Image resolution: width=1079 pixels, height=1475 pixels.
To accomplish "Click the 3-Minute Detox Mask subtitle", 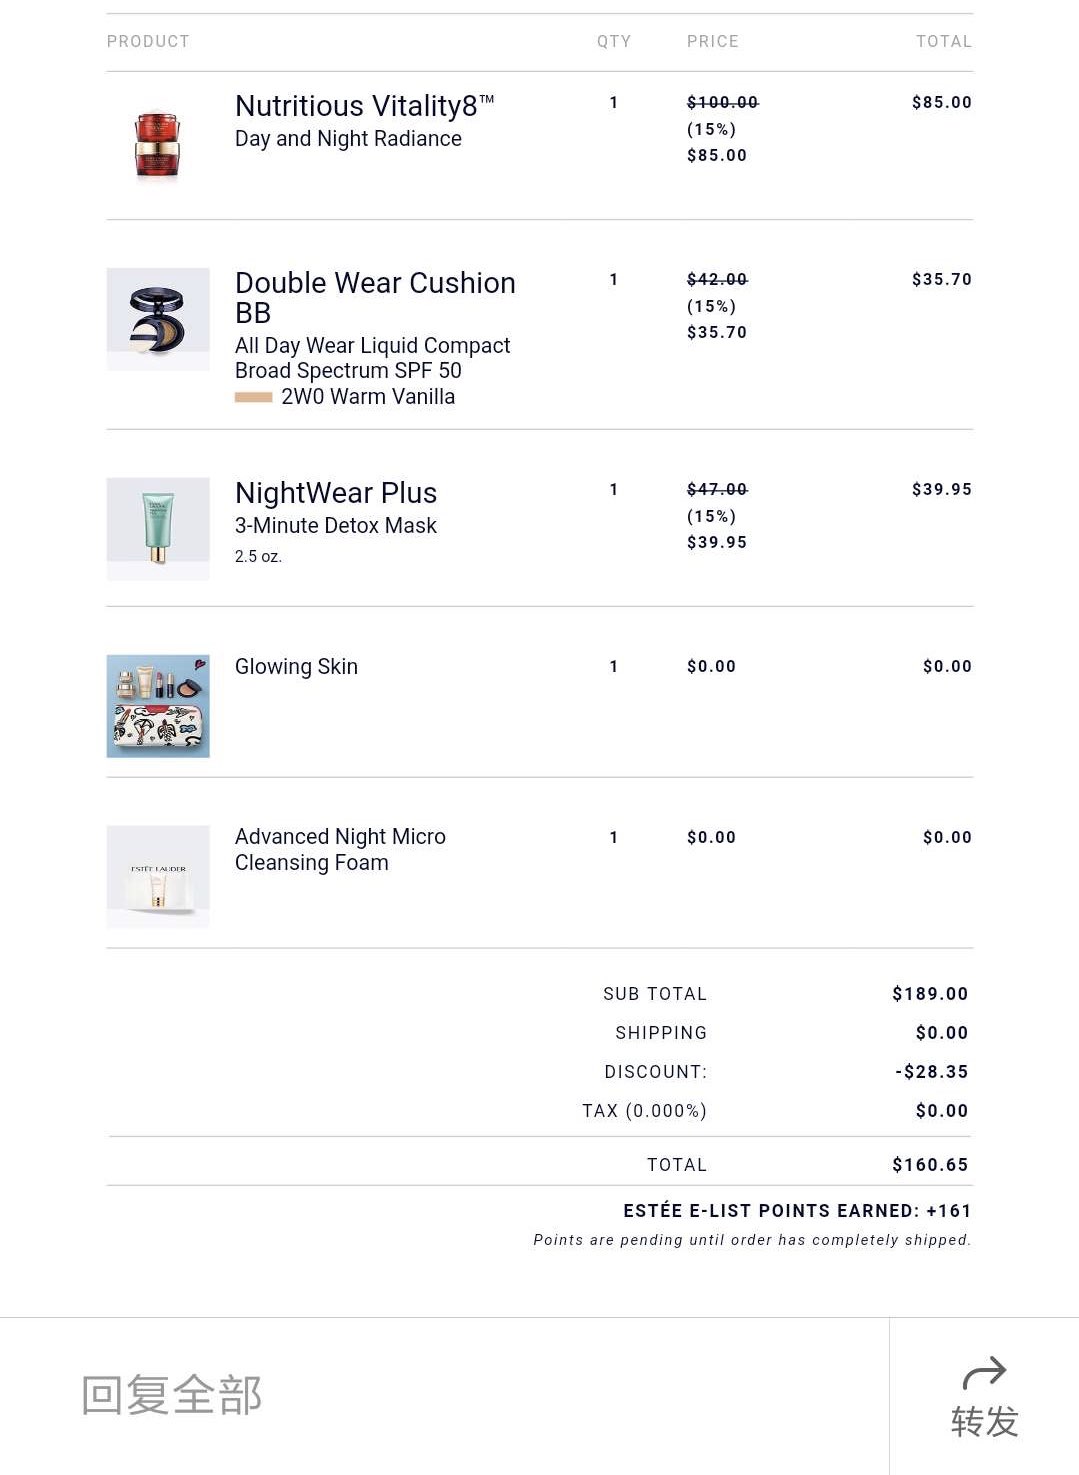I will pyautogui.click(x=336, y=526).
